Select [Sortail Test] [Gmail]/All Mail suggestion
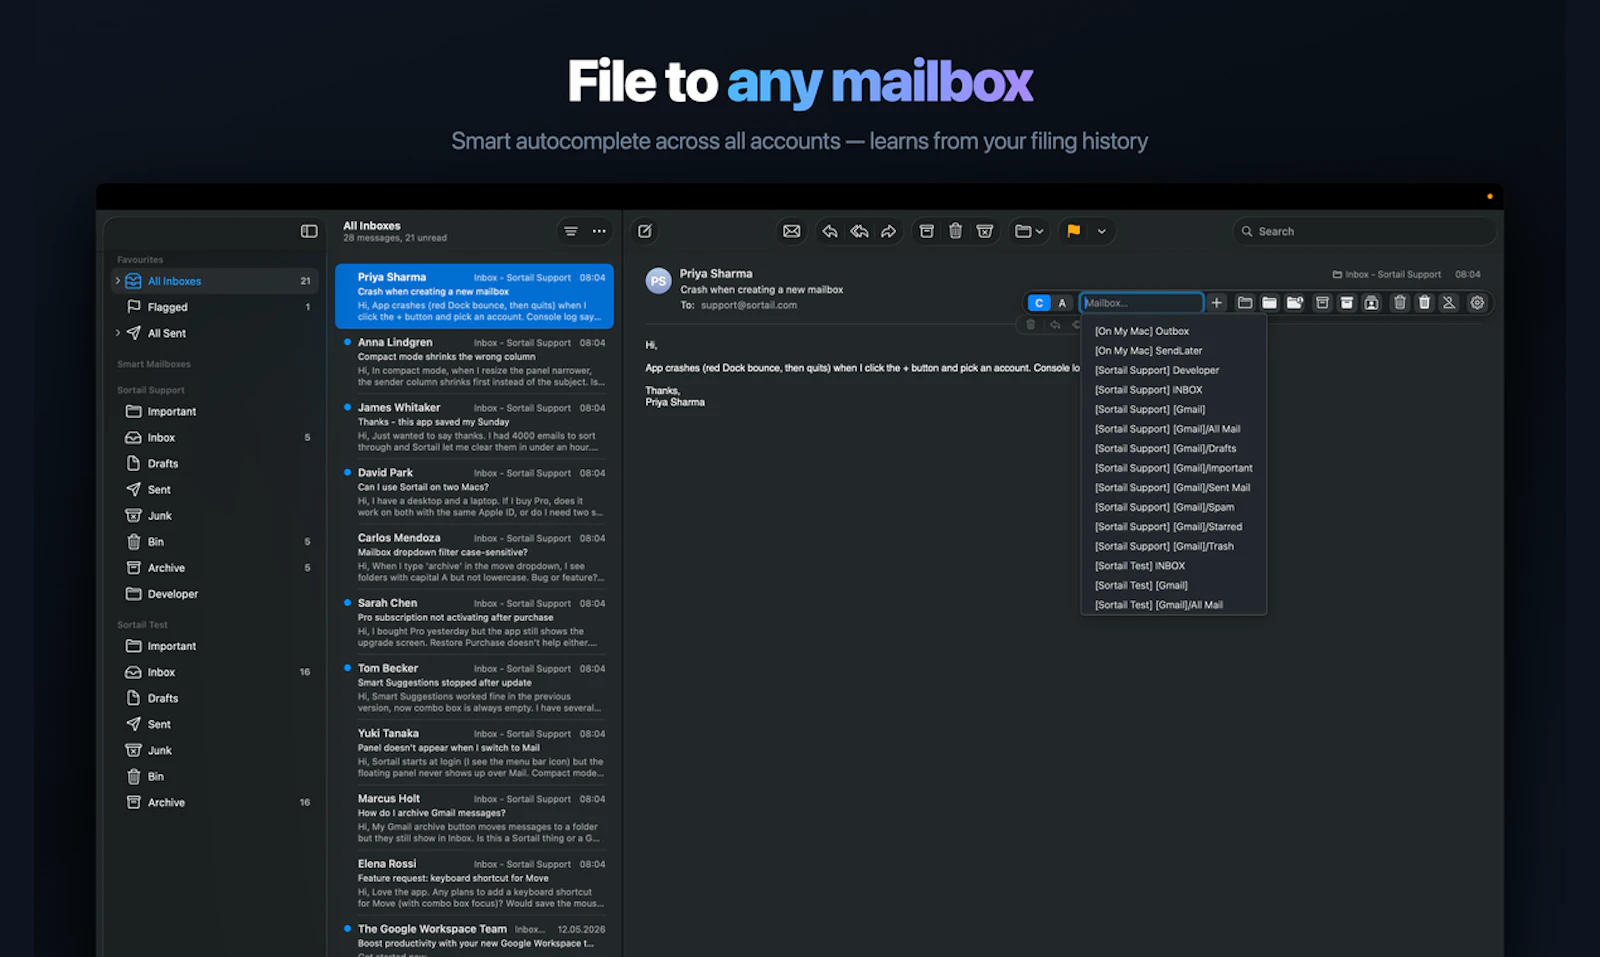Image resolution: width=1600 pixels, height=957 pixels. click(1174, 605)
